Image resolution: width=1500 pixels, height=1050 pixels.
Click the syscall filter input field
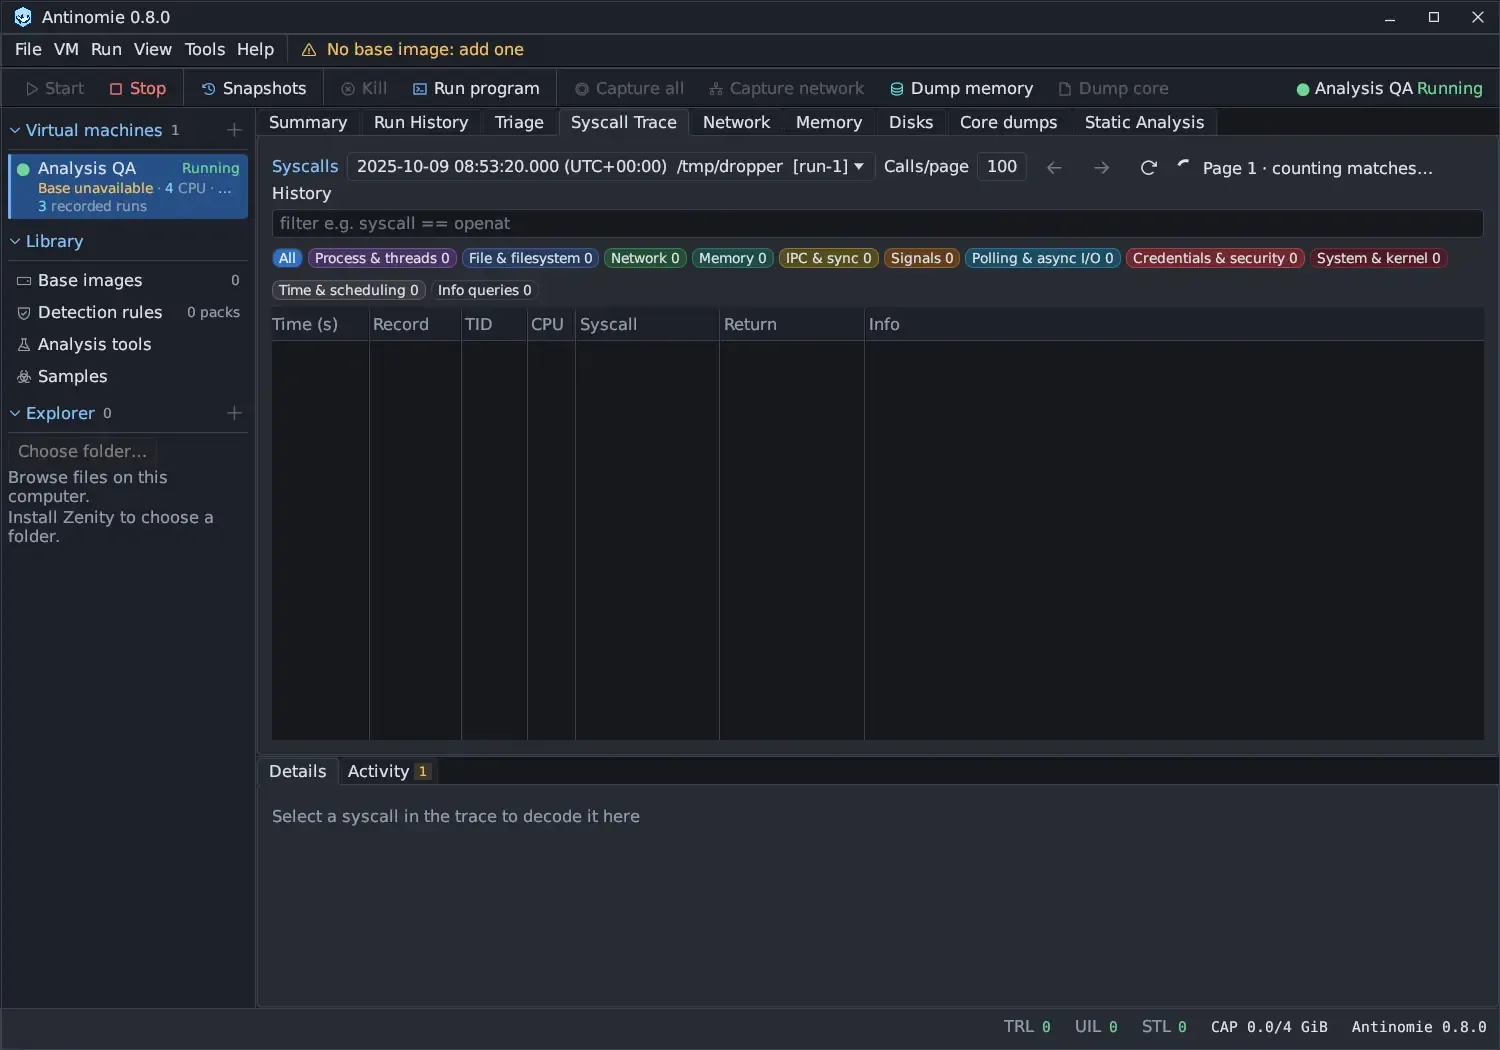tap(877, 223)
